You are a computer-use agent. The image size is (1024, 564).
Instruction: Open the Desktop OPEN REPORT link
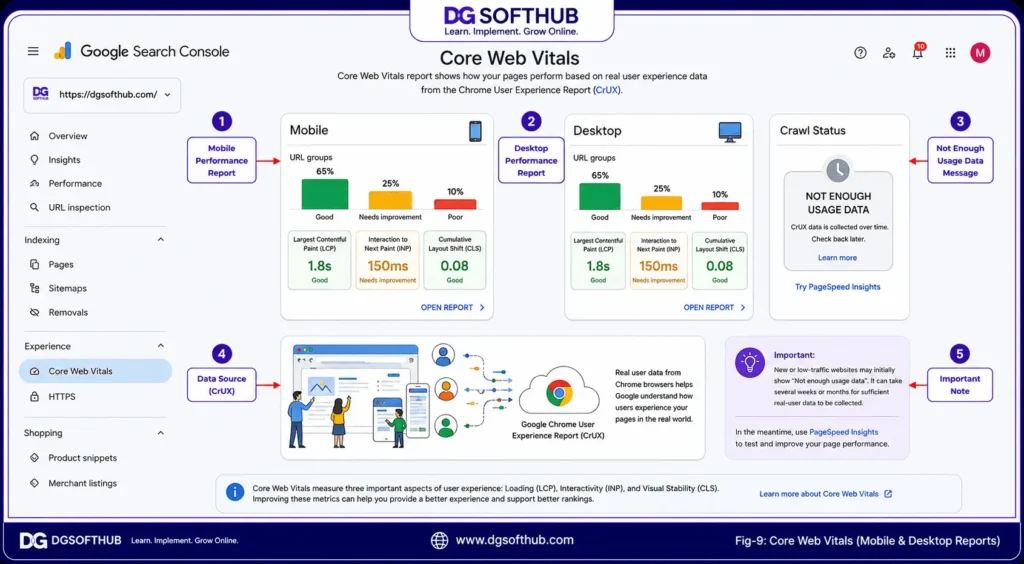(x=714, y=307)
